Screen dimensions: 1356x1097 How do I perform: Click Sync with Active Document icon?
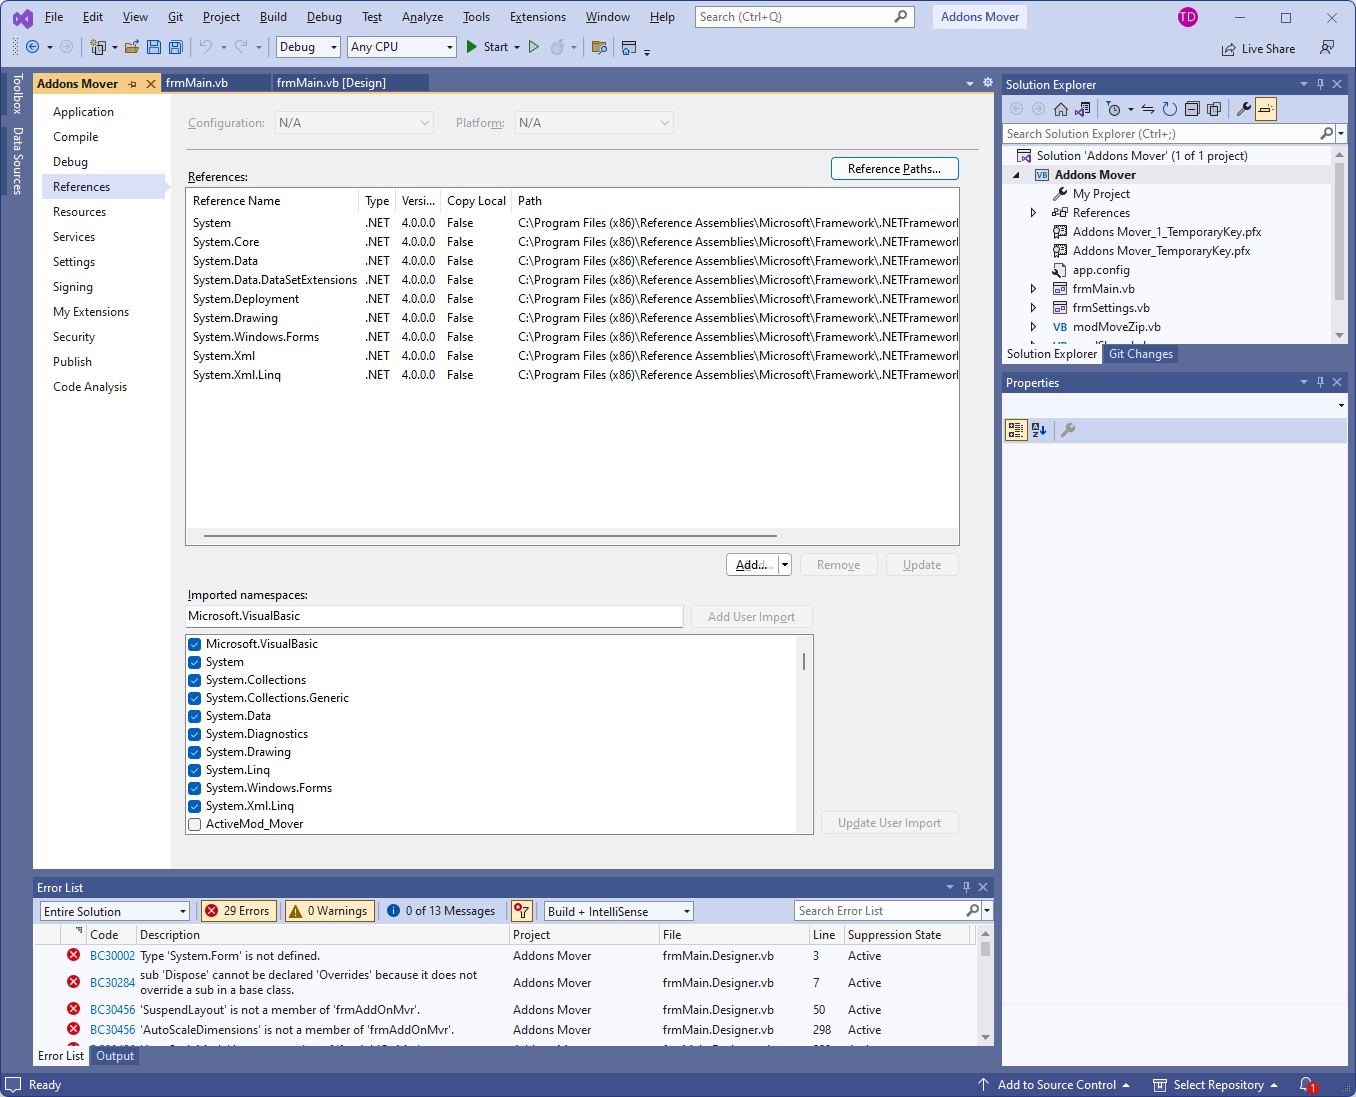pyautogui.click(x=1148, y=109)
